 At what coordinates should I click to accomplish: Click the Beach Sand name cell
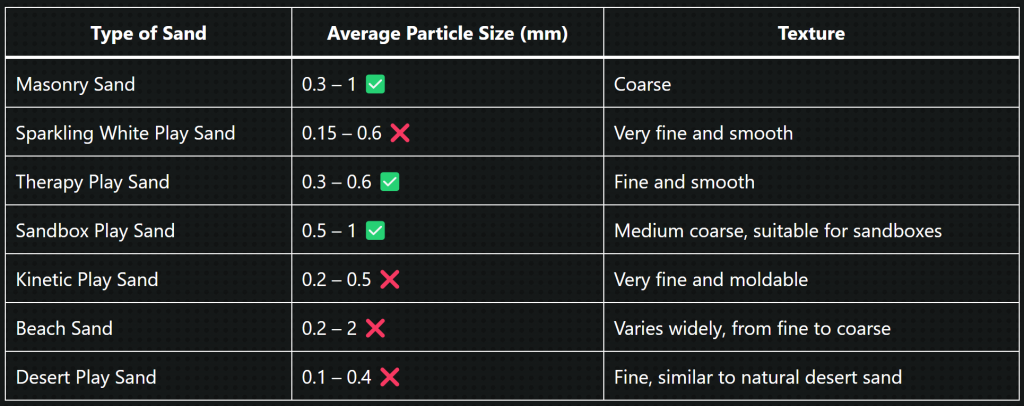click(148, 328)
